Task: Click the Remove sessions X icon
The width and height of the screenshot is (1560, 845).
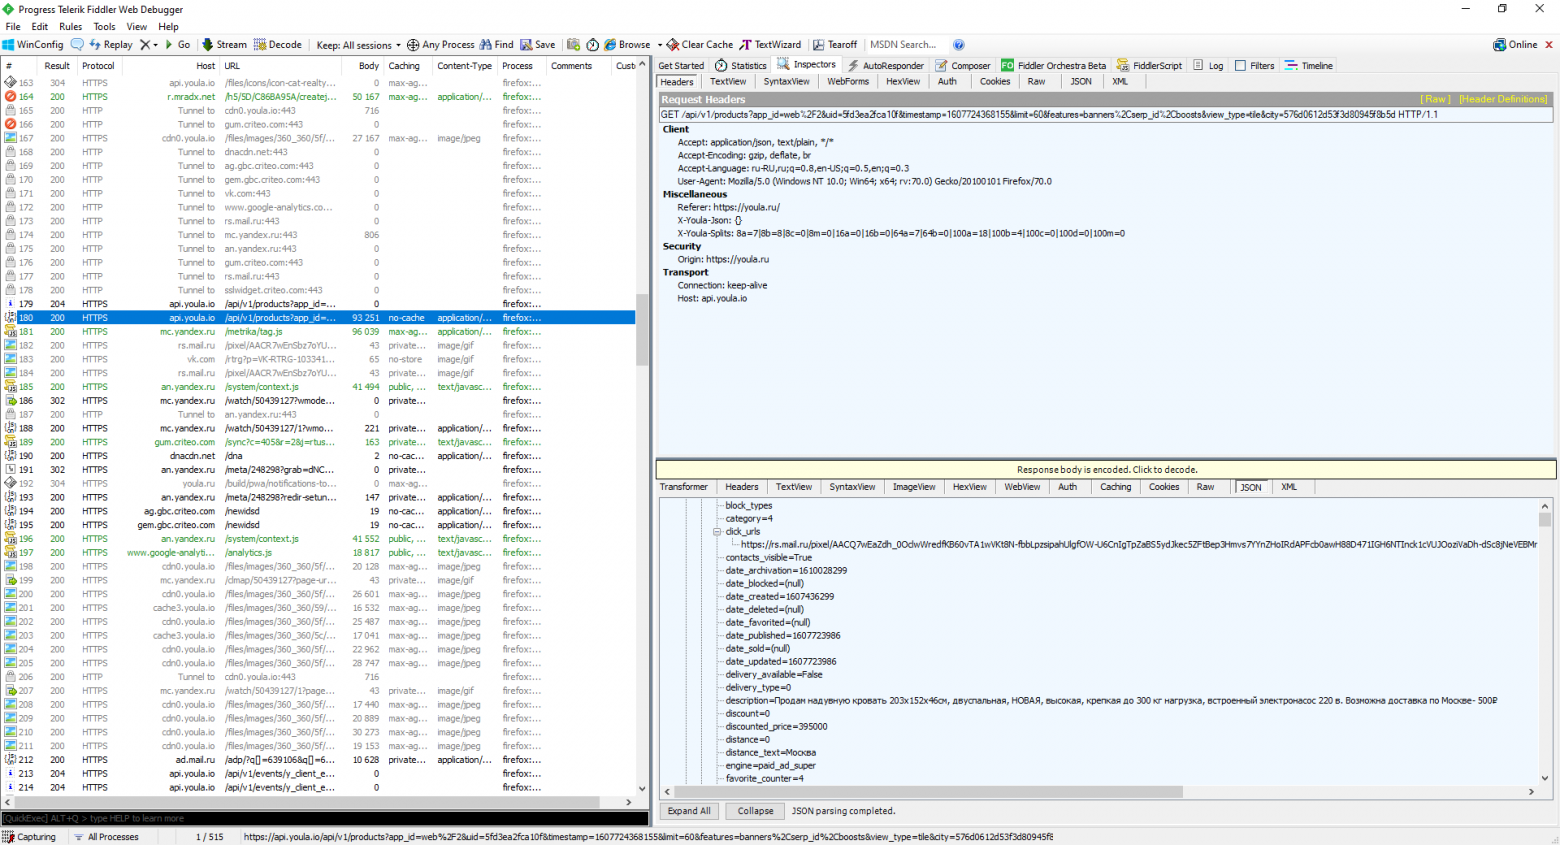Action: [148, 45]
